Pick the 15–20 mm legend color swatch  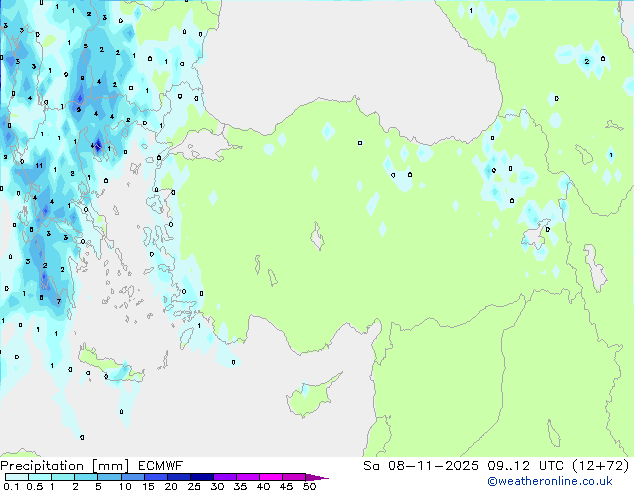coord(155,477)
